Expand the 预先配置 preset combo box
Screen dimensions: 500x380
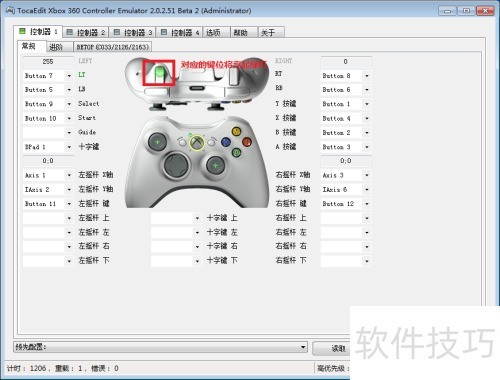[160, 347]
